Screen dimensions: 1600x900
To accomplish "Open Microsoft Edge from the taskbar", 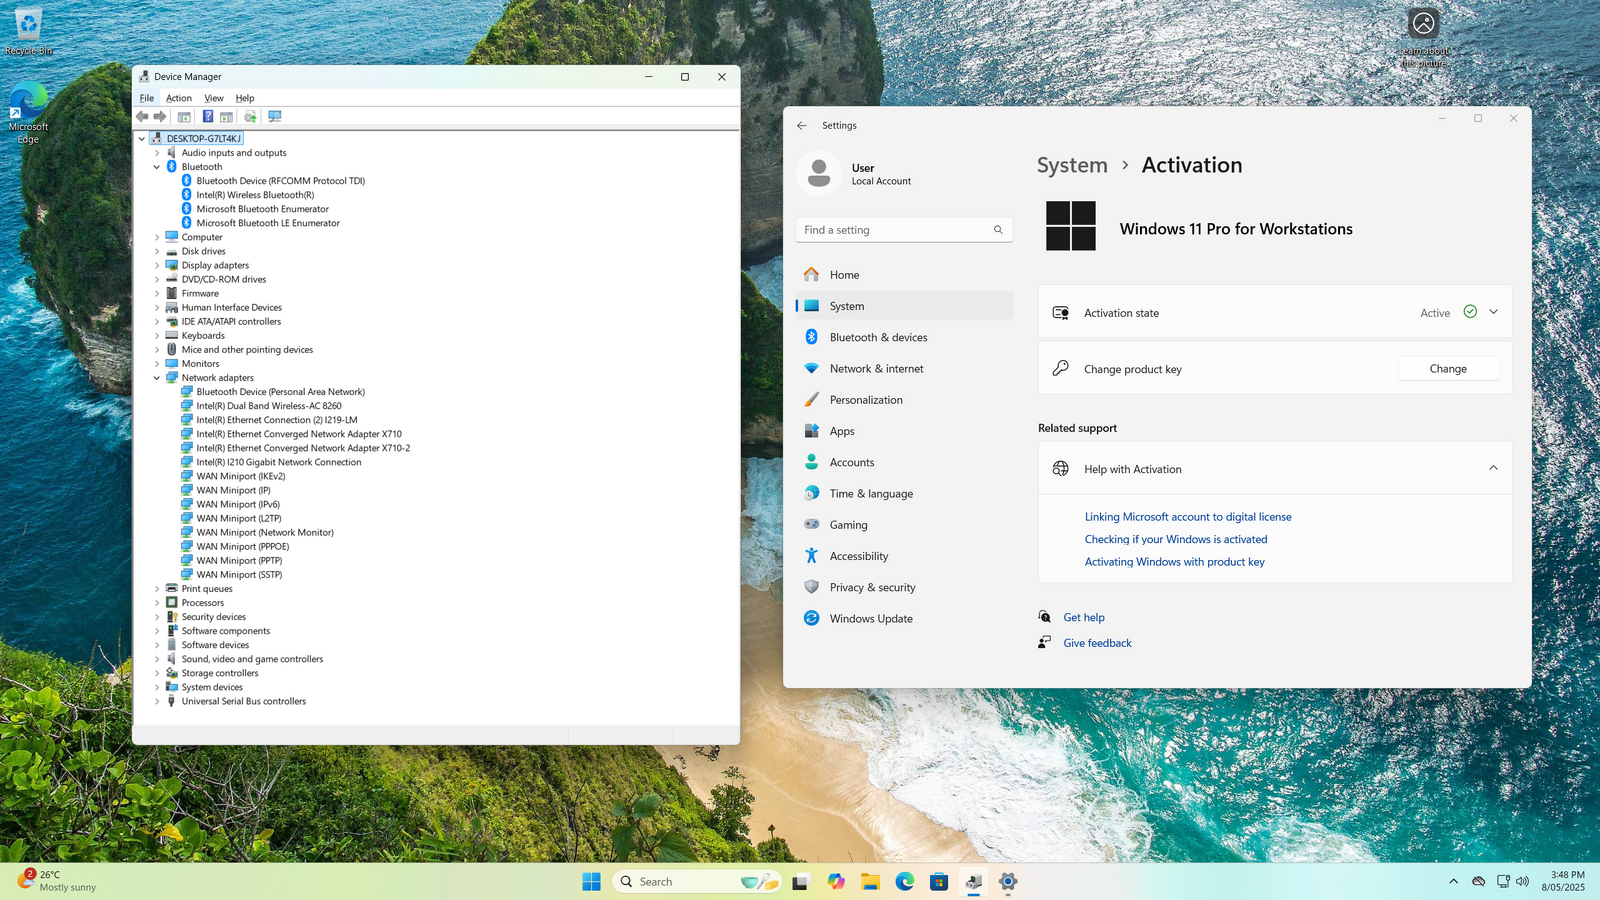I will click(x=905, y=881).
